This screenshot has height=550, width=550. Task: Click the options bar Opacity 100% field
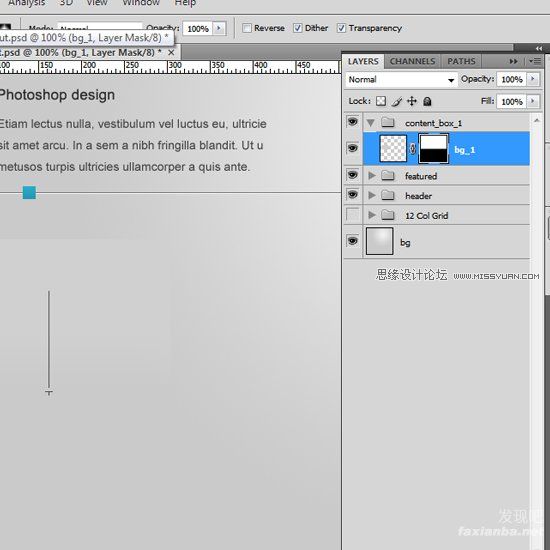coord(198,29)
